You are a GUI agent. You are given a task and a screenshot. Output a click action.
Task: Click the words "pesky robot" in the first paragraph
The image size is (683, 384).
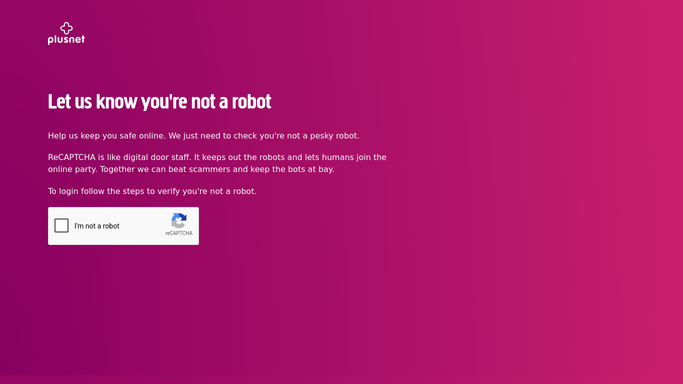[335, 136]
